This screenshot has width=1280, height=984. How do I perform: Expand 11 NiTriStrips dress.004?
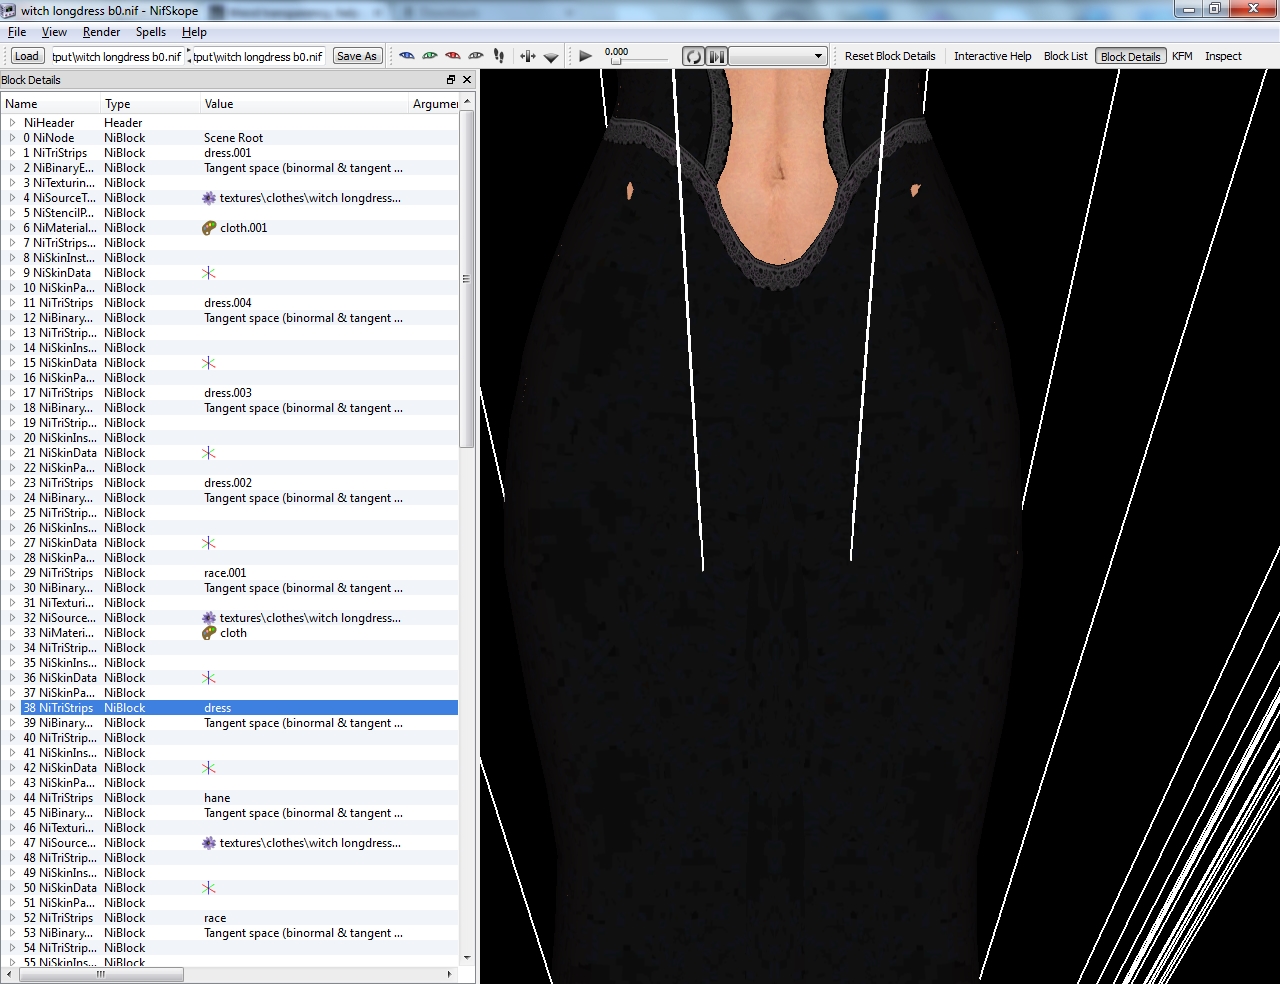click(x=12, y=303)
